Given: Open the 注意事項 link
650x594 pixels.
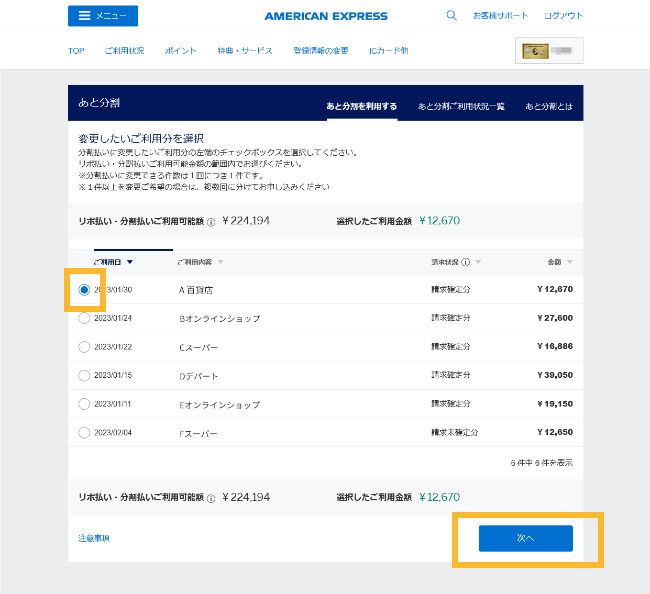Looking at the screenshot, I should coord(94,538).
